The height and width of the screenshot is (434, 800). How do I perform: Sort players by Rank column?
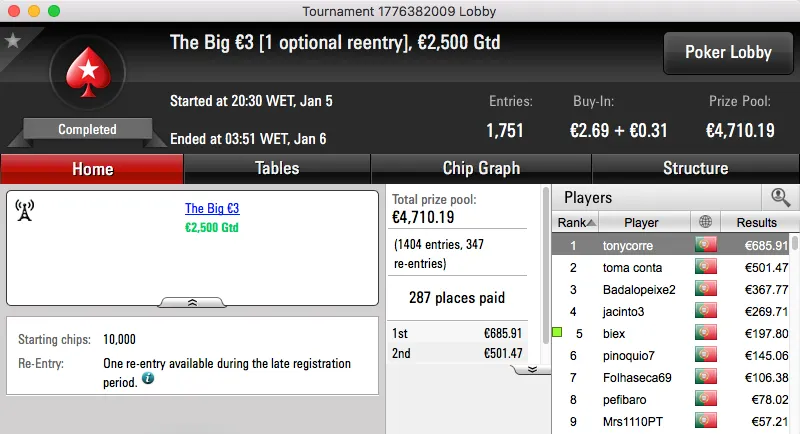click(577, 222)
